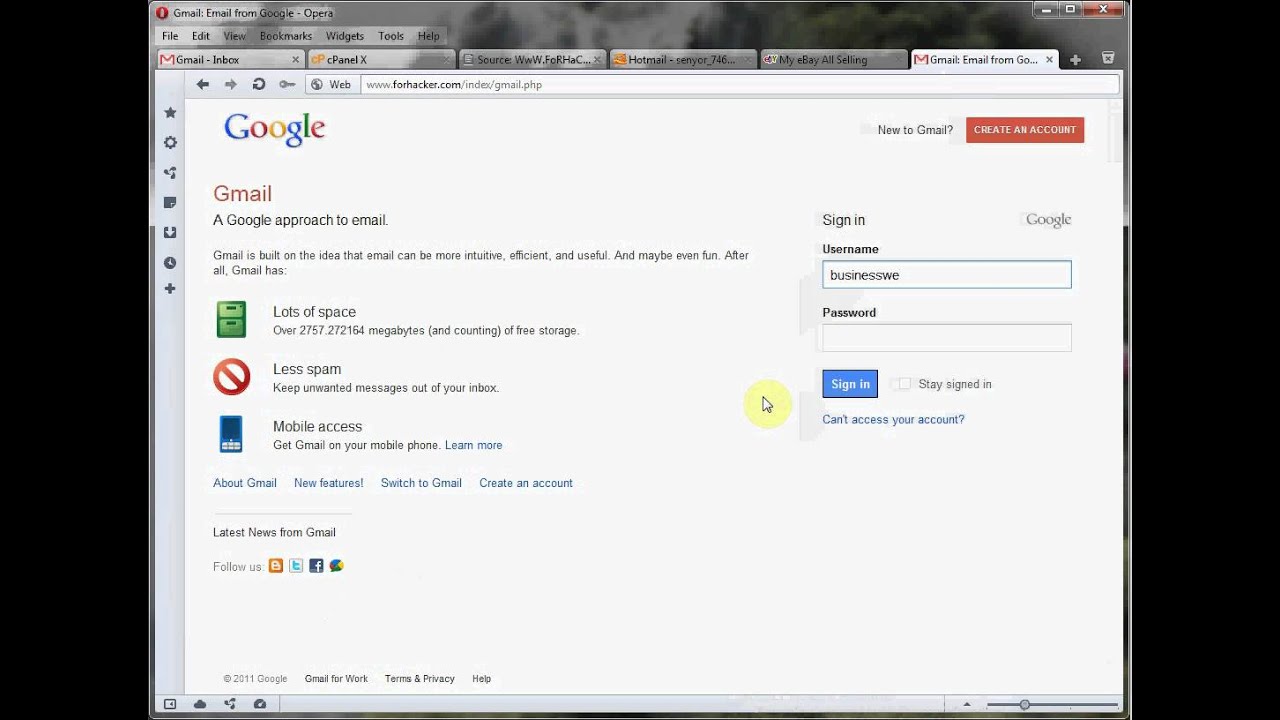Switch to the cPanel X tab
This screenshot has width=1280, height=720.
click(x=381, y=60)
